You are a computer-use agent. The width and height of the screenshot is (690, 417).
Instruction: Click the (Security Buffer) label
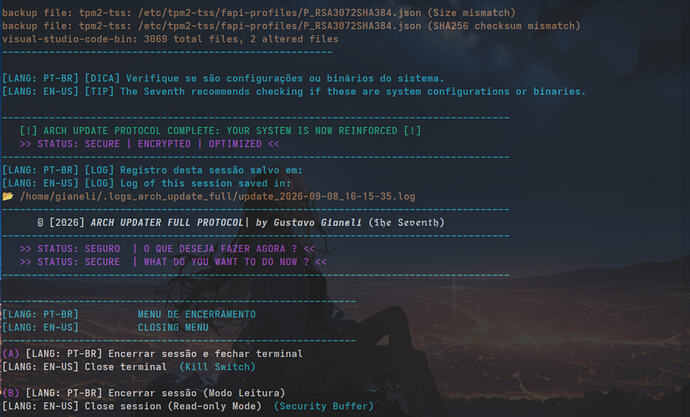point(323,406)
